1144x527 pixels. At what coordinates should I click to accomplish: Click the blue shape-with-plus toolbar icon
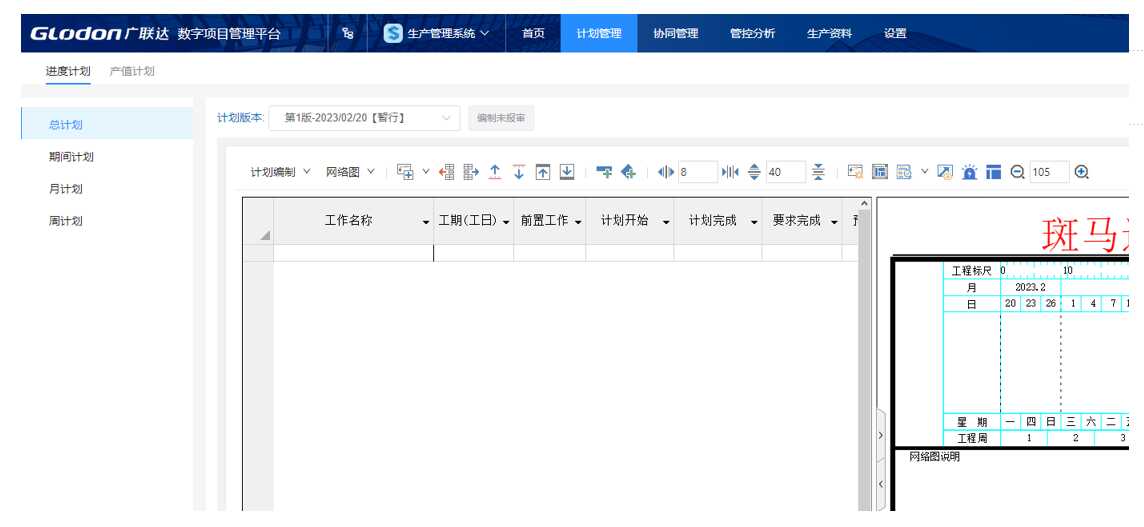[x=628, y=172]
